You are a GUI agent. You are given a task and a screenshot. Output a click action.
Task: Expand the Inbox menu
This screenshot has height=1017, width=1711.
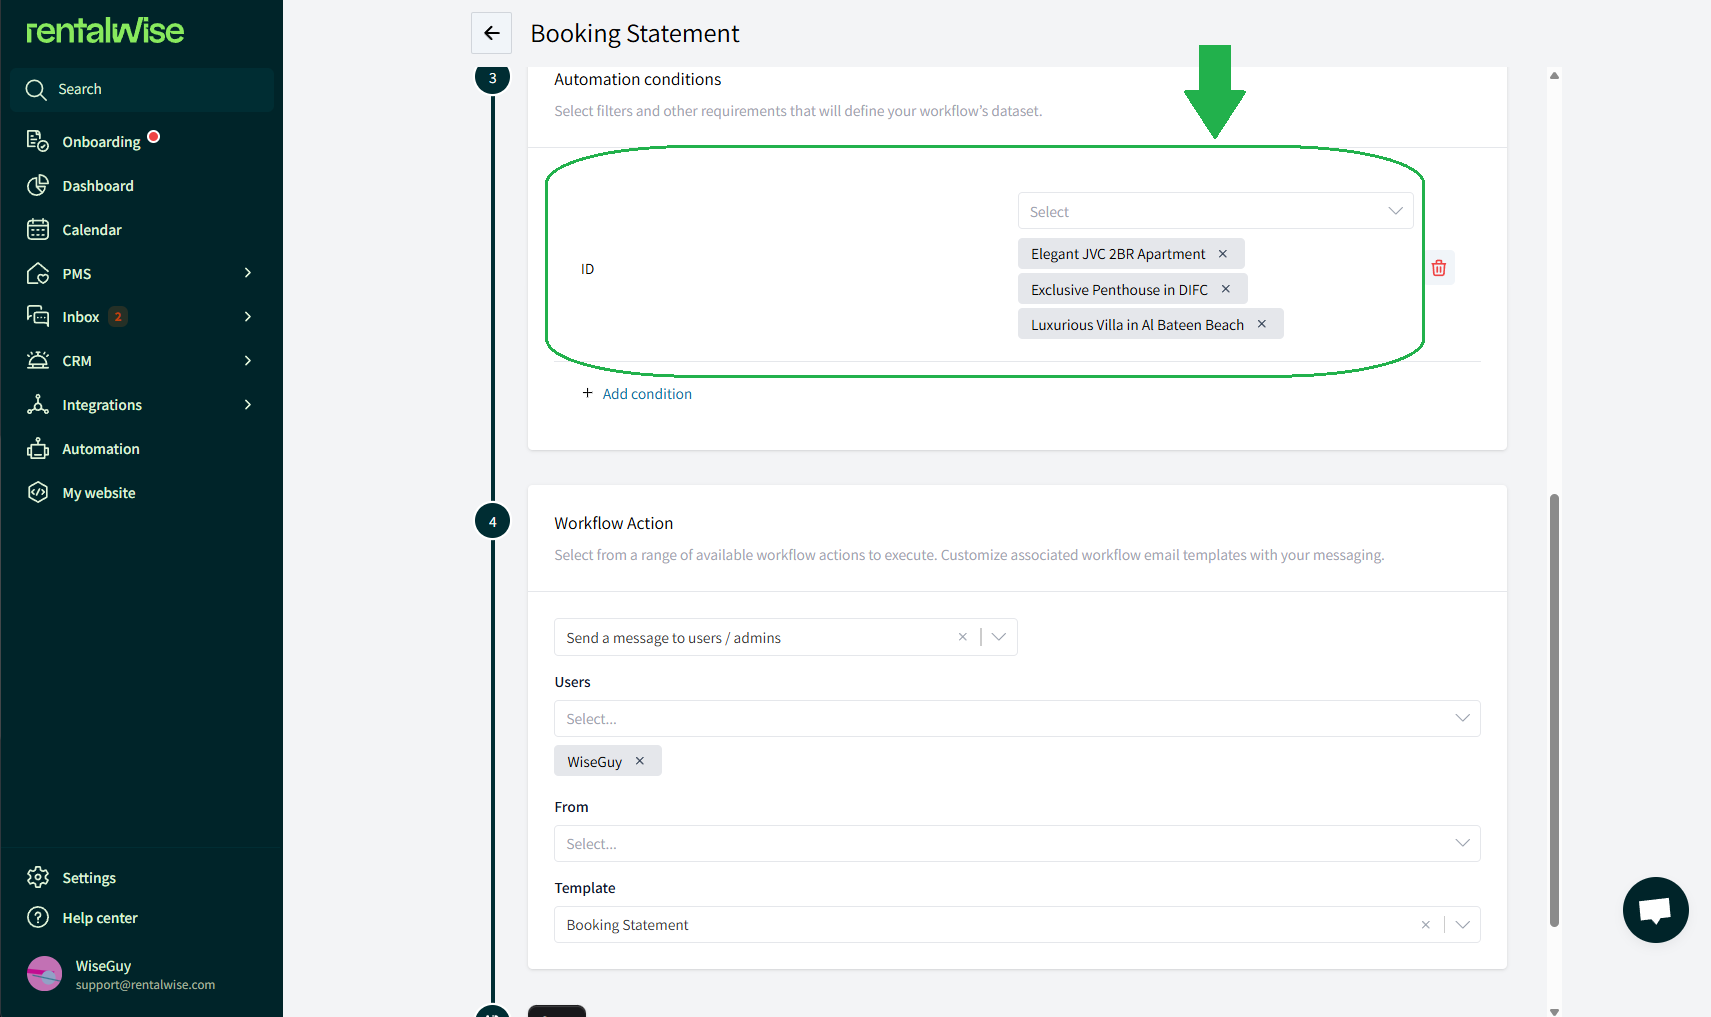[x=247, y=317]
